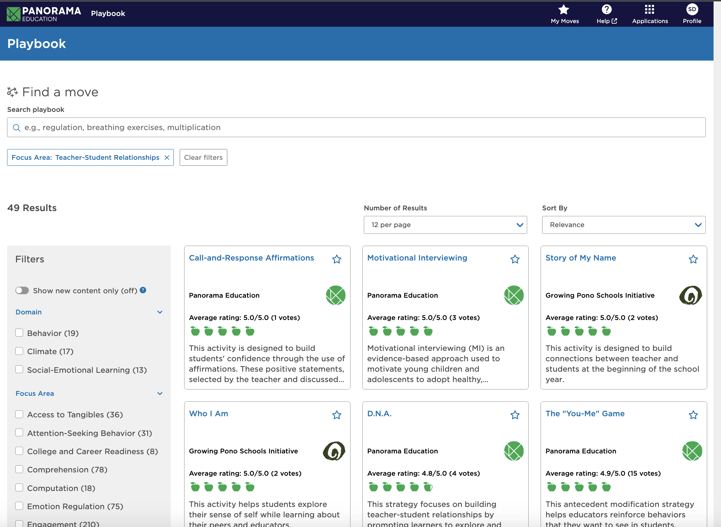This screenshot has width=721, height=527.
Task: Click apple rating on D.N.A. card
Action: pos(401,487)
